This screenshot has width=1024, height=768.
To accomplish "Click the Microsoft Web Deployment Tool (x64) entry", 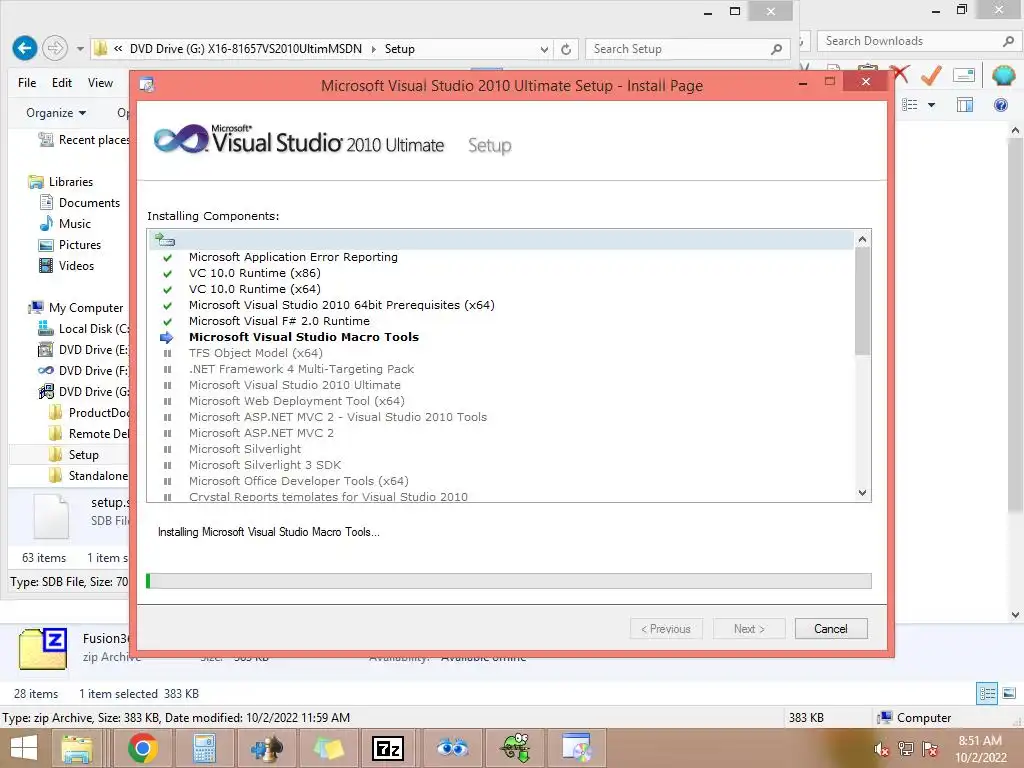I will [x=296, y=401].
